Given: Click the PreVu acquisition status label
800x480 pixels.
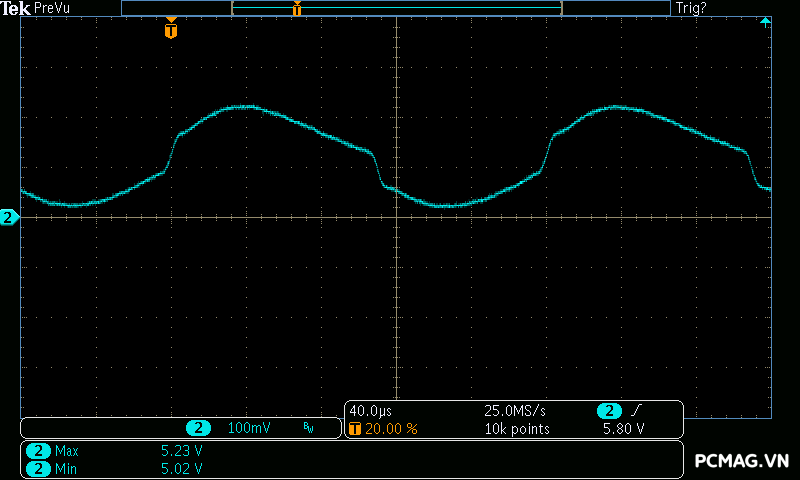Looking at the screenshot, I should click(50, 8).
